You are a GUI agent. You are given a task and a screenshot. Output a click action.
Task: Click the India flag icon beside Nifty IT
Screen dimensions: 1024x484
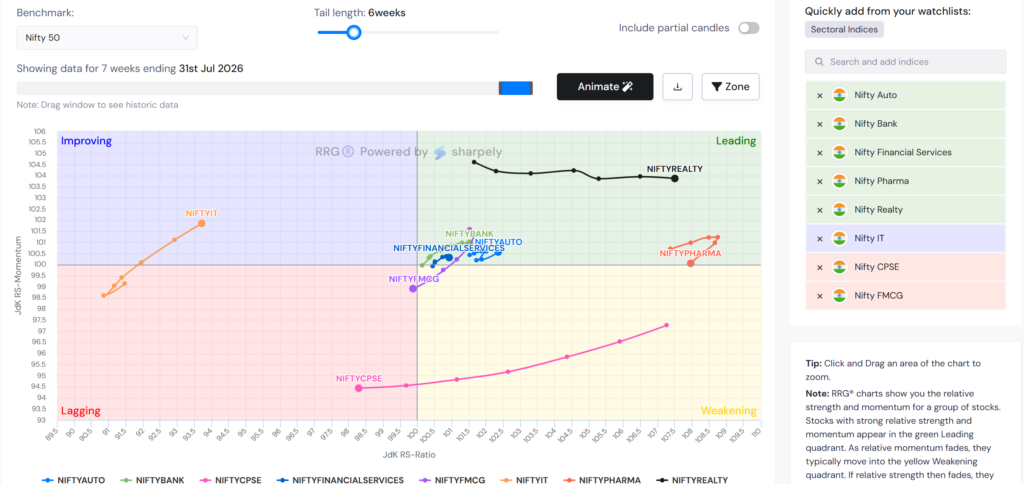pos(839,238)
